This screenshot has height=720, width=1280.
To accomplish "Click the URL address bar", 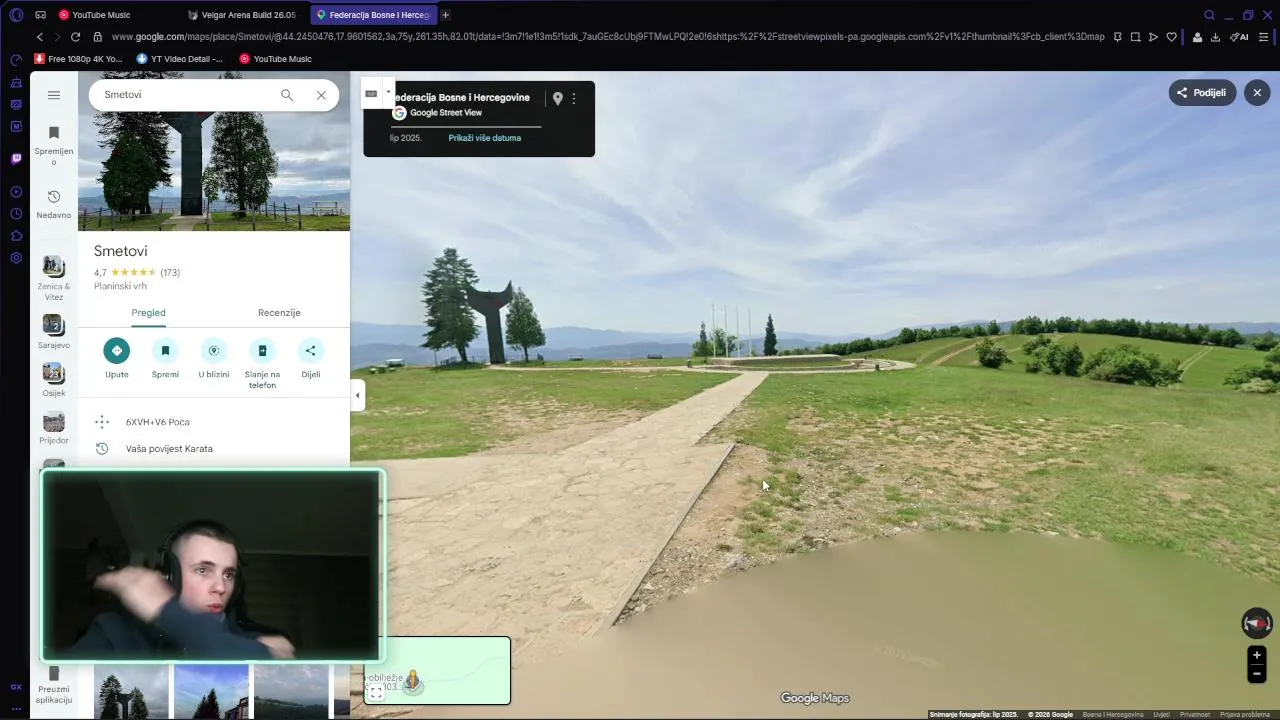I will [x=607, y=37].
